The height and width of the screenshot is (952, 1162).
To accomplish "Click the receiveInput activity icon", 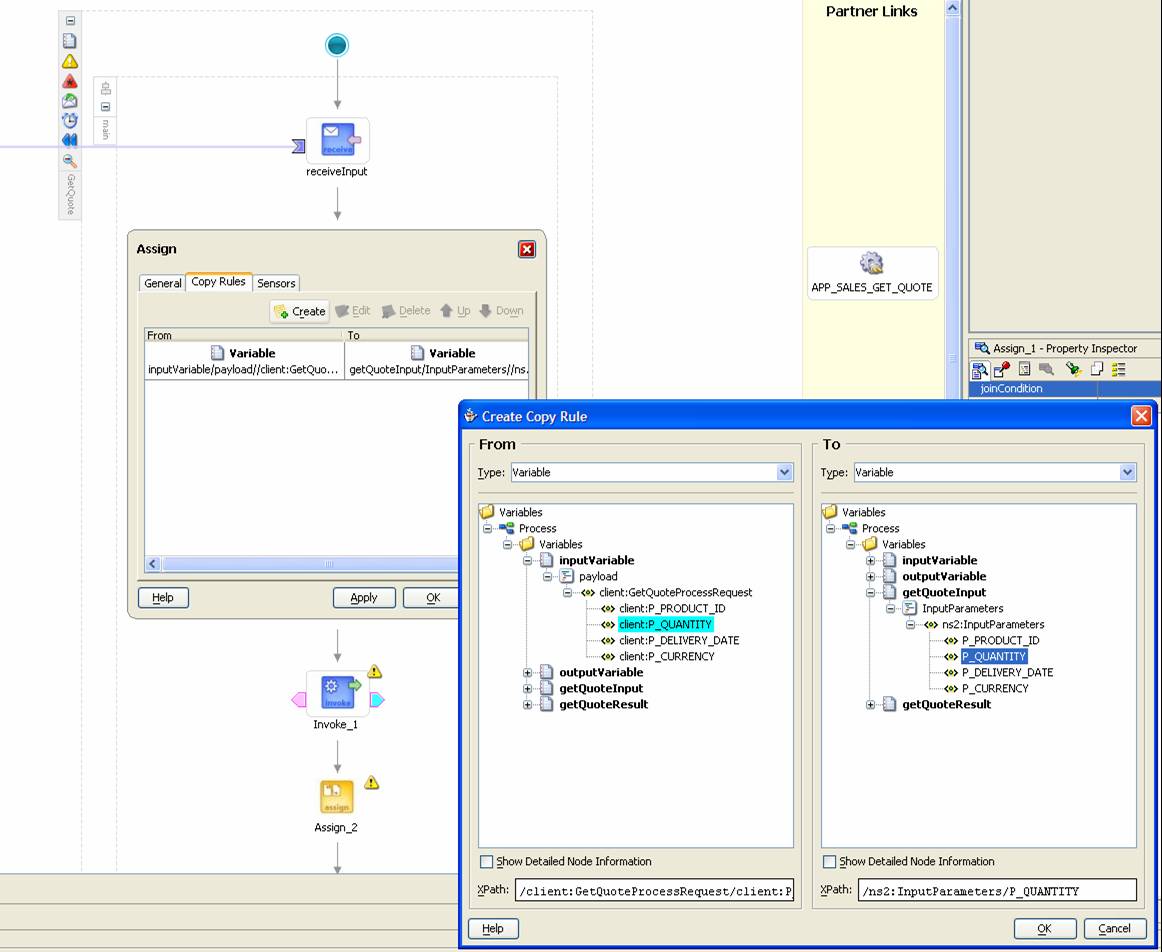I will point(337,140).
